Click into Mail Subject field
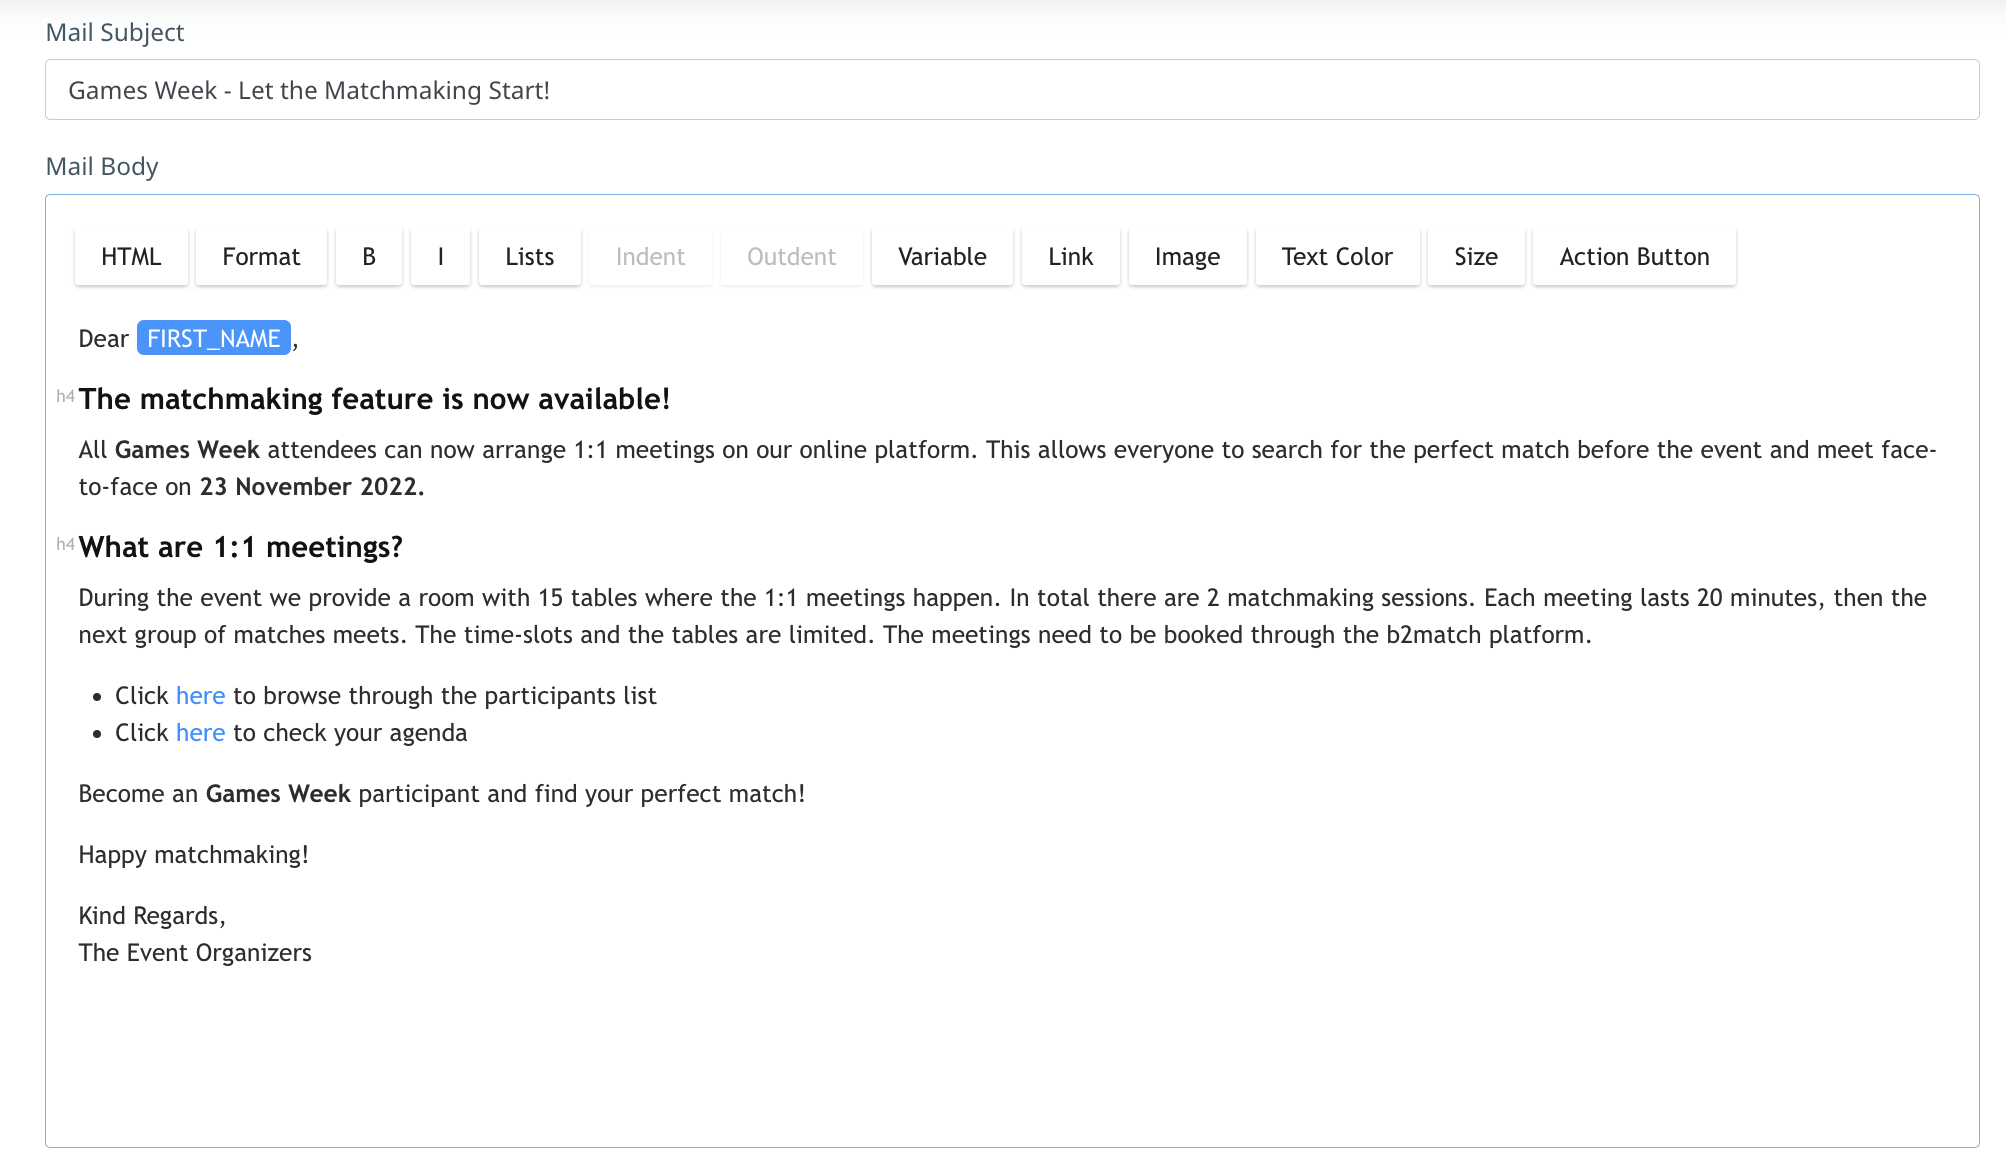 (1011, 90)
